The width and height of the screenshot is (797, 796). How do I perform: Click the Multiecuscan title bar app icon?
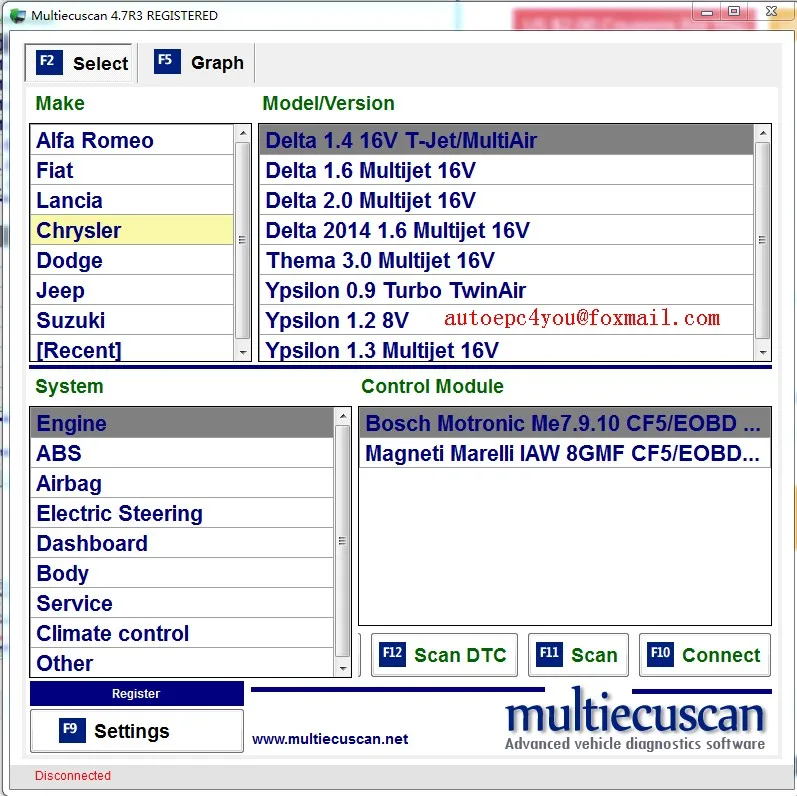click(18, 16)
